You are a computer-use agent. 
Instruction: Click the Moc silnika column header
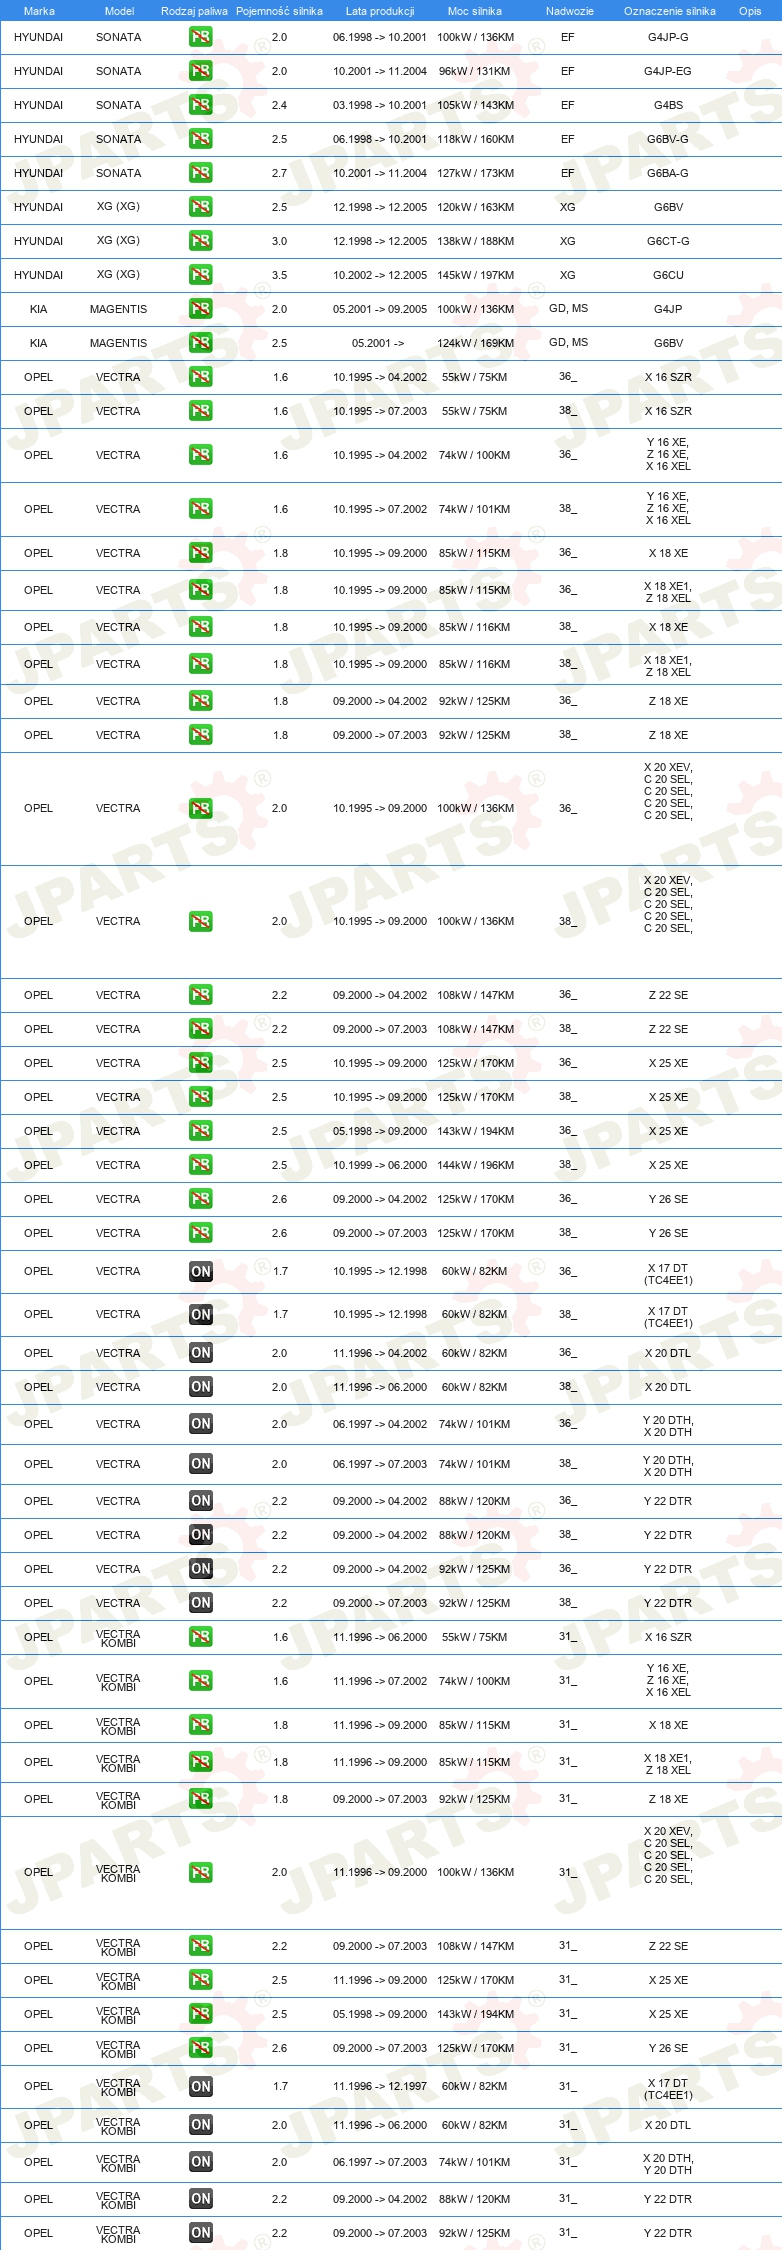coord(475,11)
